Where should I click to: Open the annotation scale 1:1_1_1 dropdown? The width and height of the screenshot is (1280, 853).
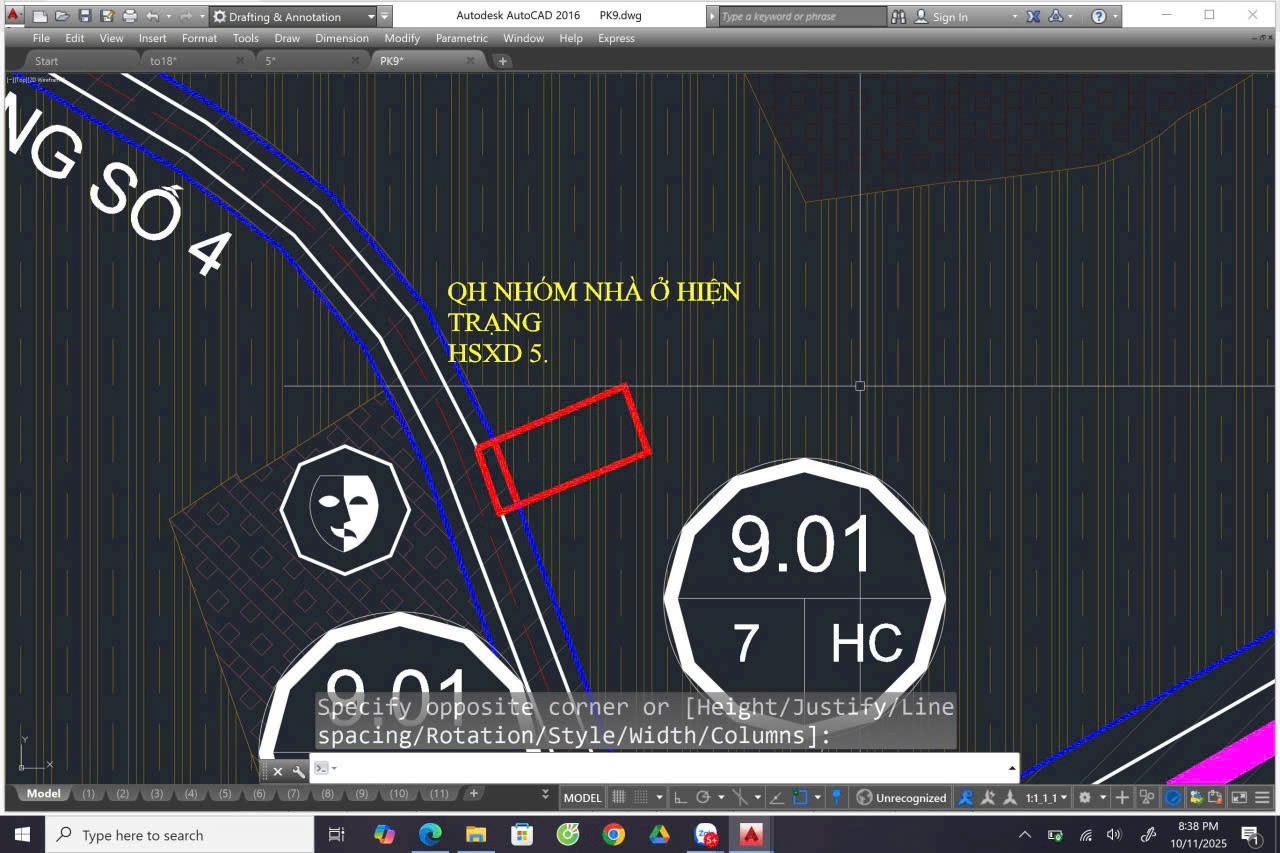1046,797
